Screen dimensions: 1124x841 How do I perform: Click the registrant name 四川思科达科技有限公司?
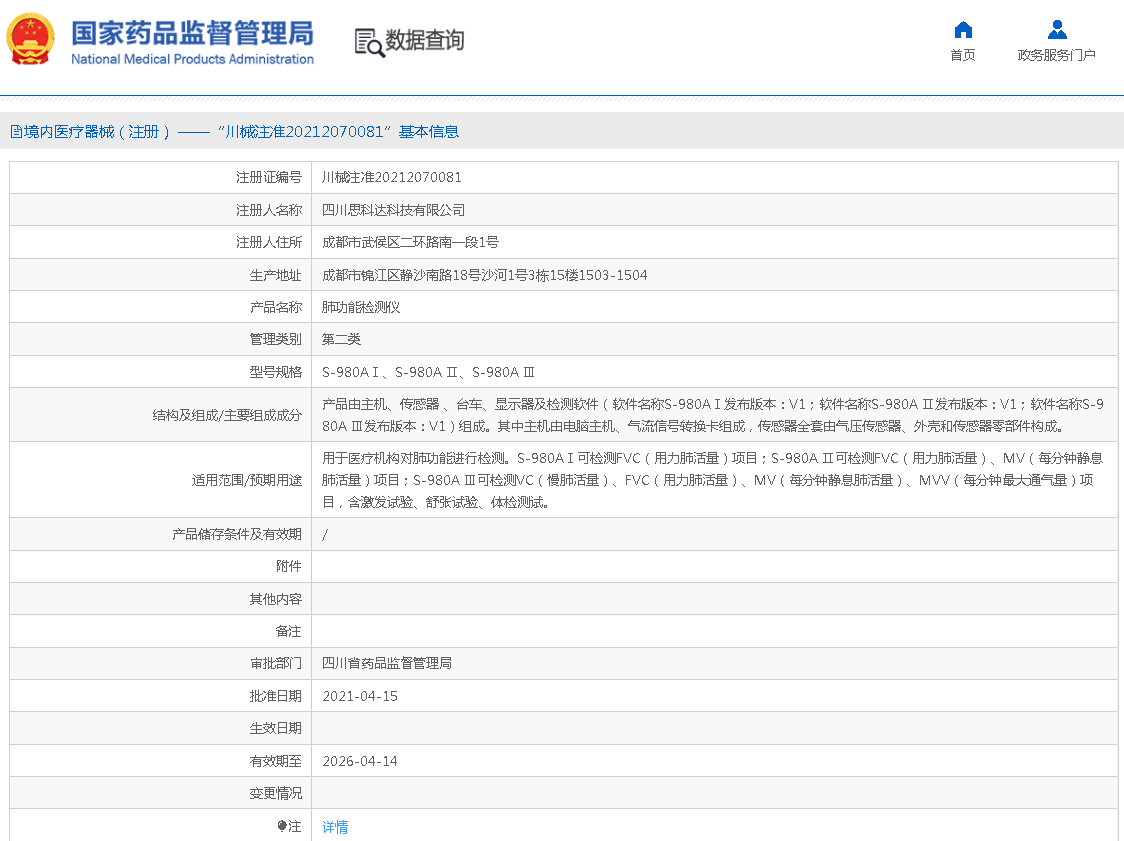393,210
